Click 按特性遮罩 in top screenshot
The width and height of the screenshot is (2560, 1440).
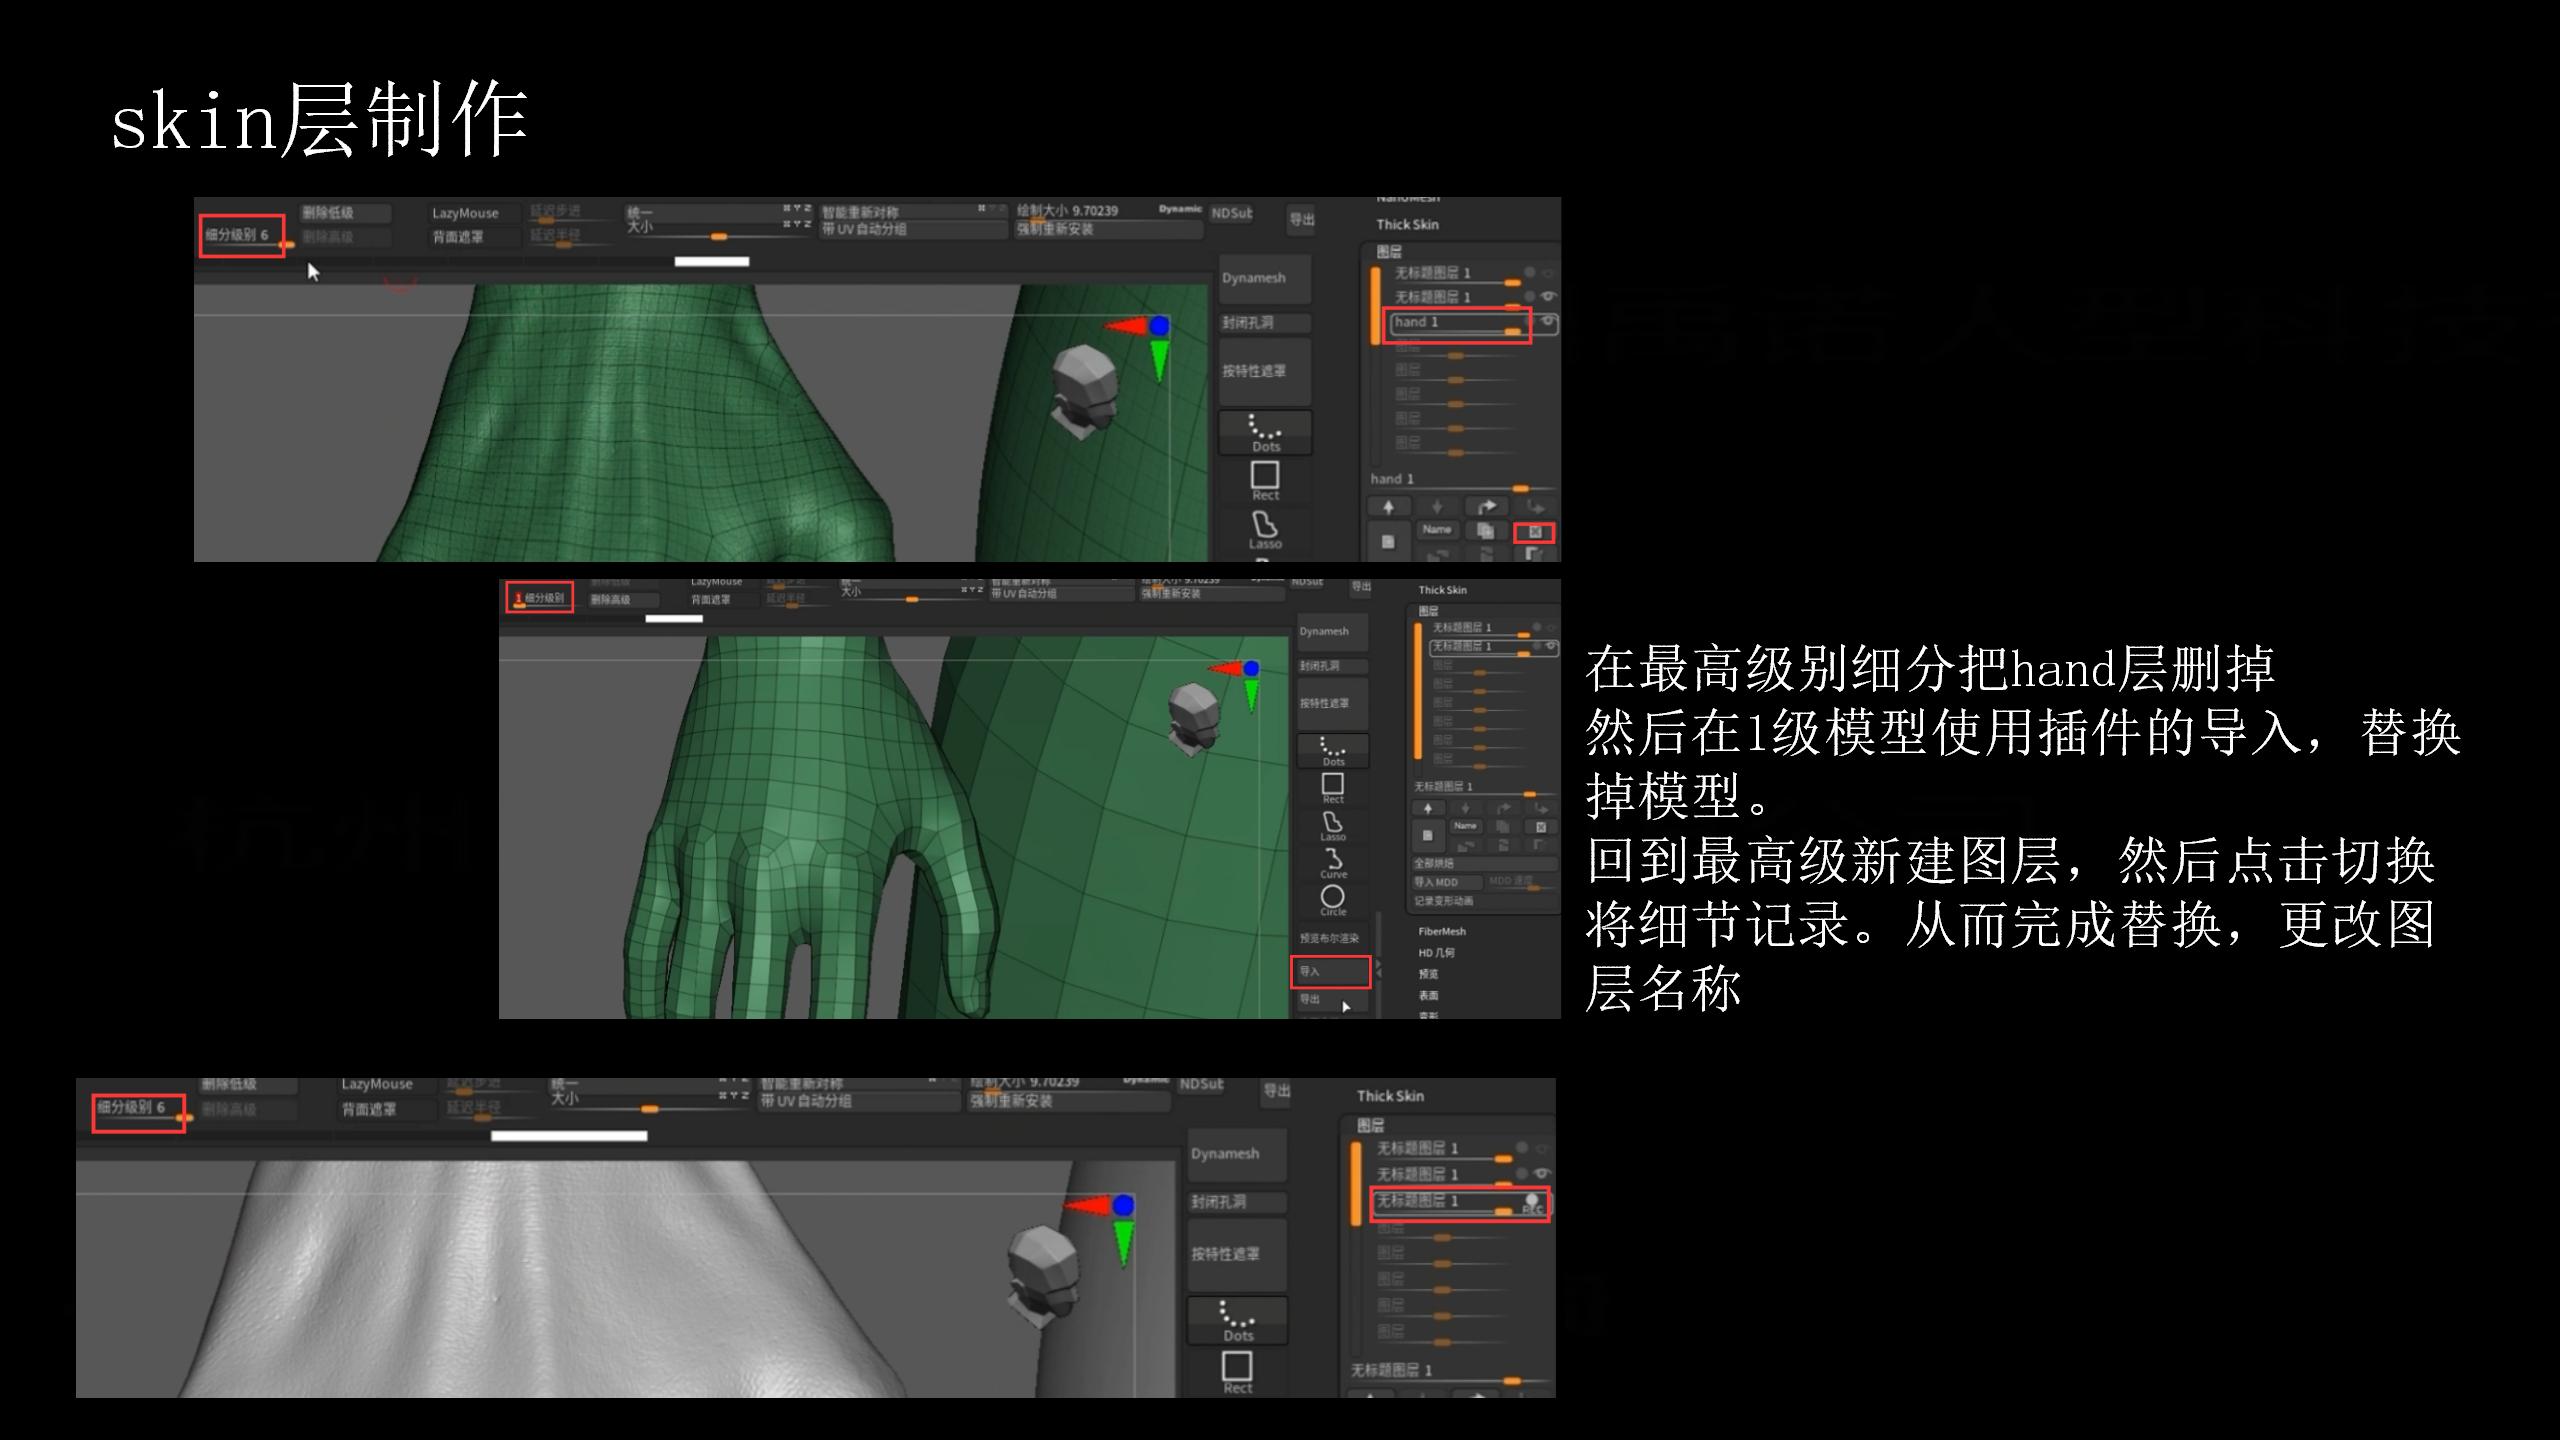(1265, 371)
